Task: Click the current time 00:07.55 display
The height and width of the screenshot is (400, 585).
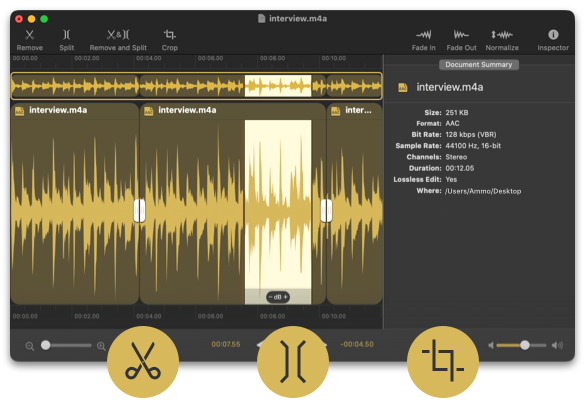Action: pyautogui.click(x=226, y=344)
